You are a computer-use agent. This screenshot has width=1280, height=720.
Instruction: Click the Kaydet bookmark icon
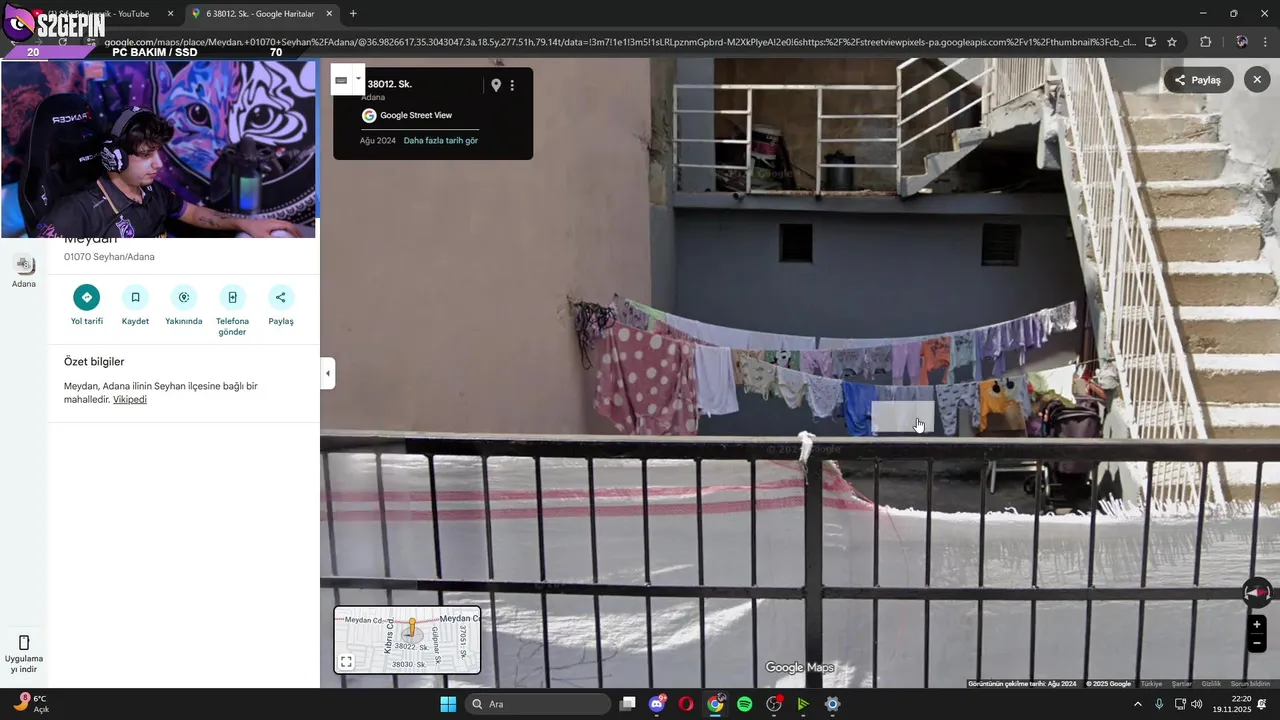point(135,297)
